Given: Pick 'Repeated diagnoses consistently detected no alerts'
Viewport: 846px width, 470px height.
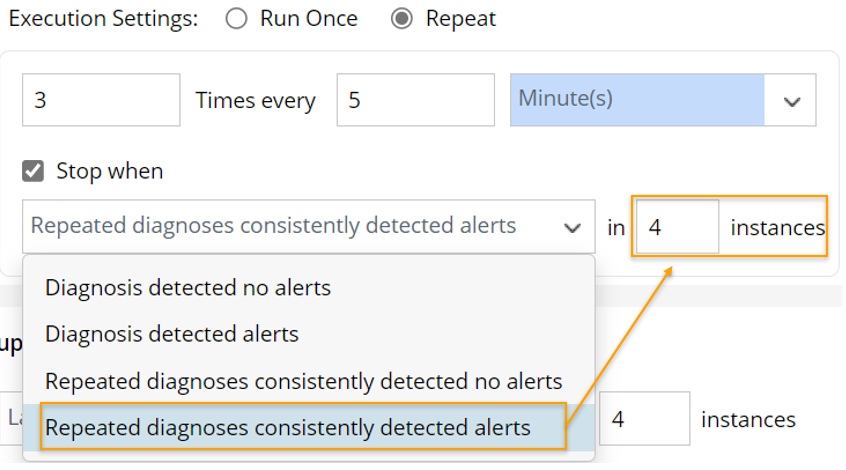Looking at the screenshot, I should pyautogui.click(x=304, y=381).
